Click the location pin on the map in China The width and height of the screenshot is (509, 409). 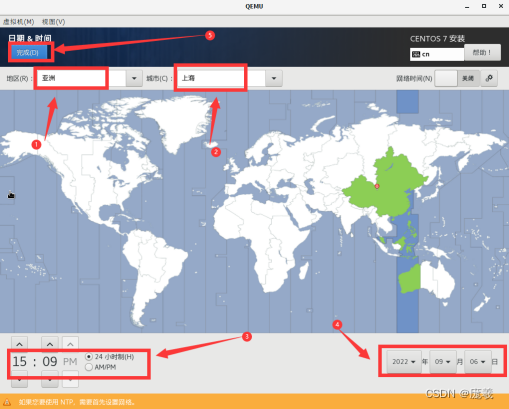(377, 186)
